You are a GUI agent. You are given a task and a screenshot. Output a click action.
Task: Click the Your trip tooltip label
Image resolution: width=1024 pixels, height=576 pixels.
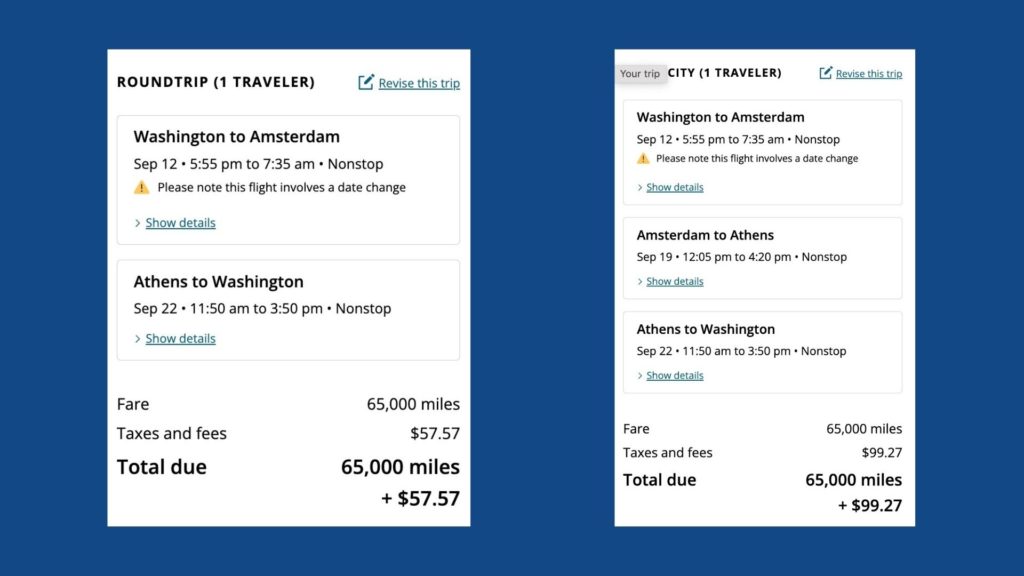[641, 73]
